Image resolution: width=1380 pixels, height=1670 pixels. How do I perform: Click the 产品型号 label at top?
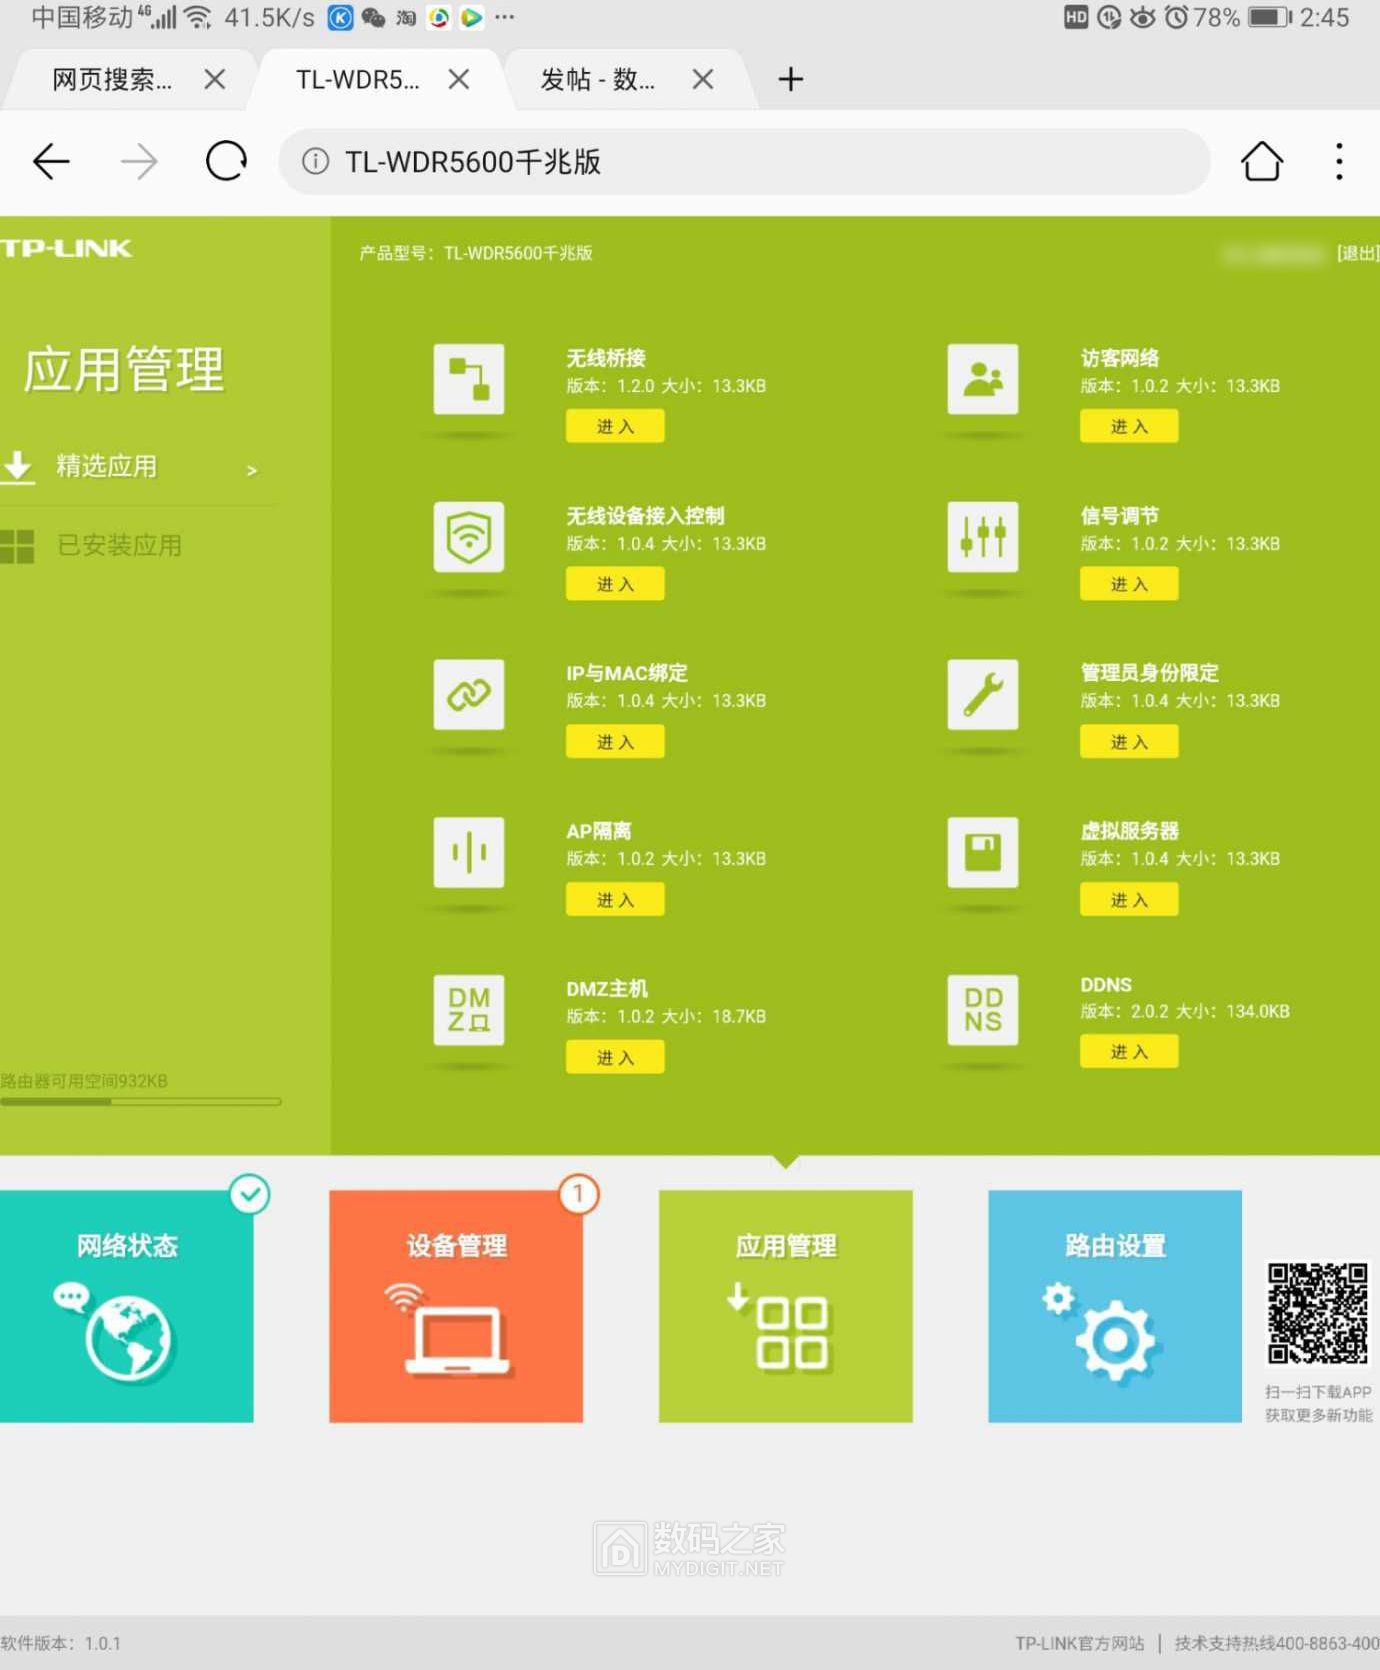[476, 253]
